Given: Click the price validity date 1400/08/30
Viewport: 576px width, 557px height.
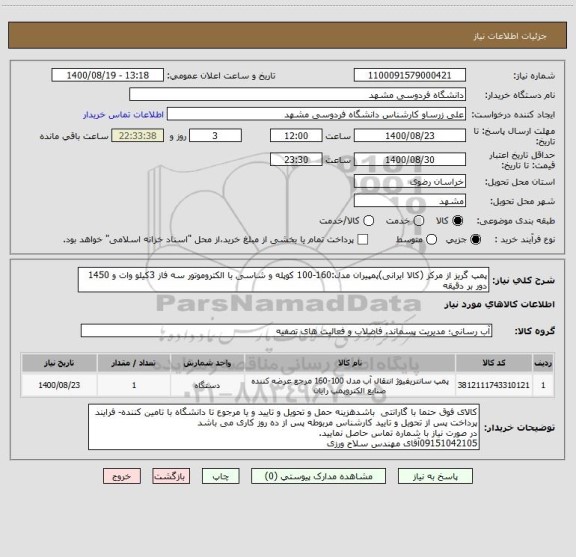Looking at the screenshot, I should coord(410,159).
